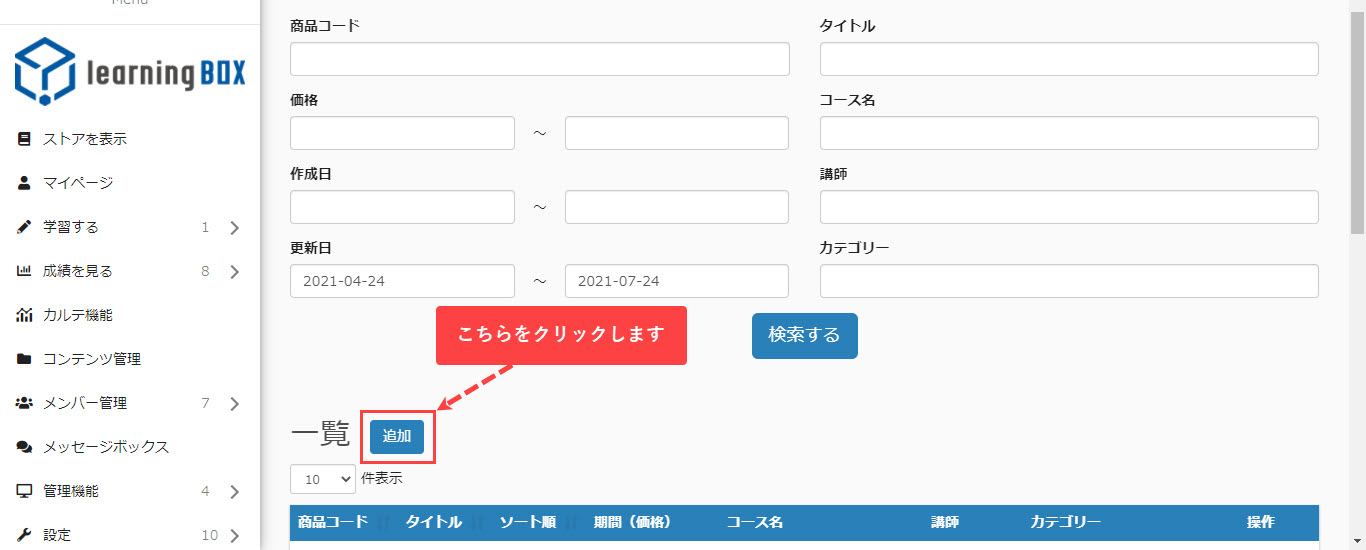Focus the 商品コード input field
Viewport: 1366px width, 550px height.
[x=539, y=59]
